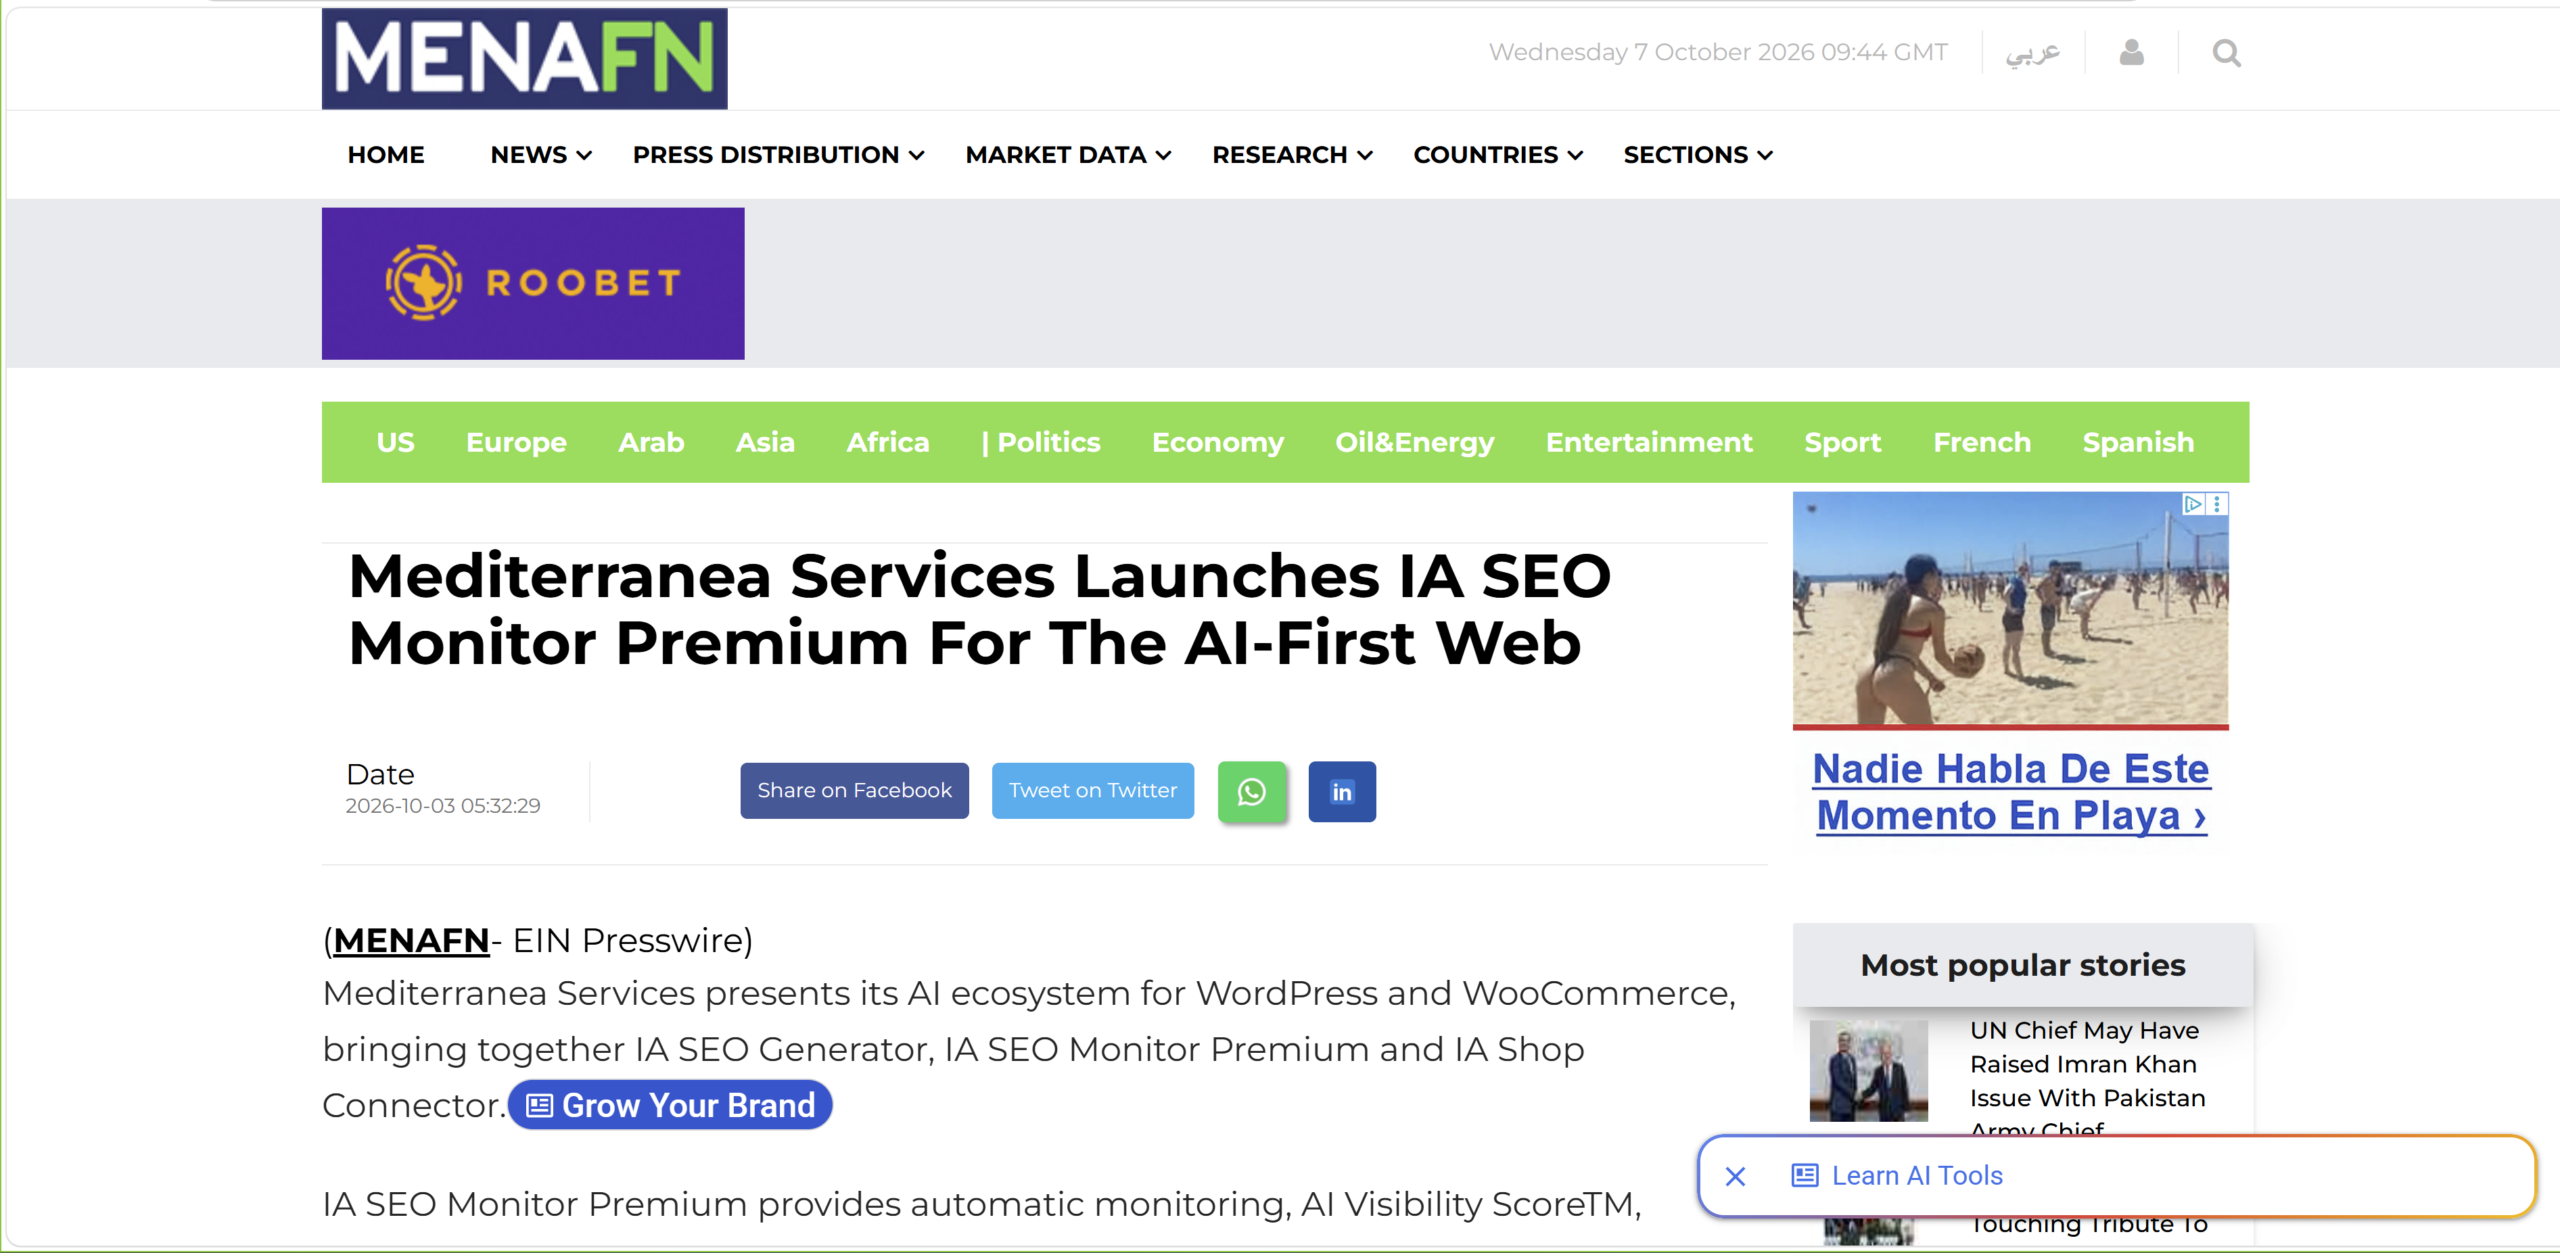Open the Politics category
Viewport: 2560px width, 1253px height.
pos(1041,442)
